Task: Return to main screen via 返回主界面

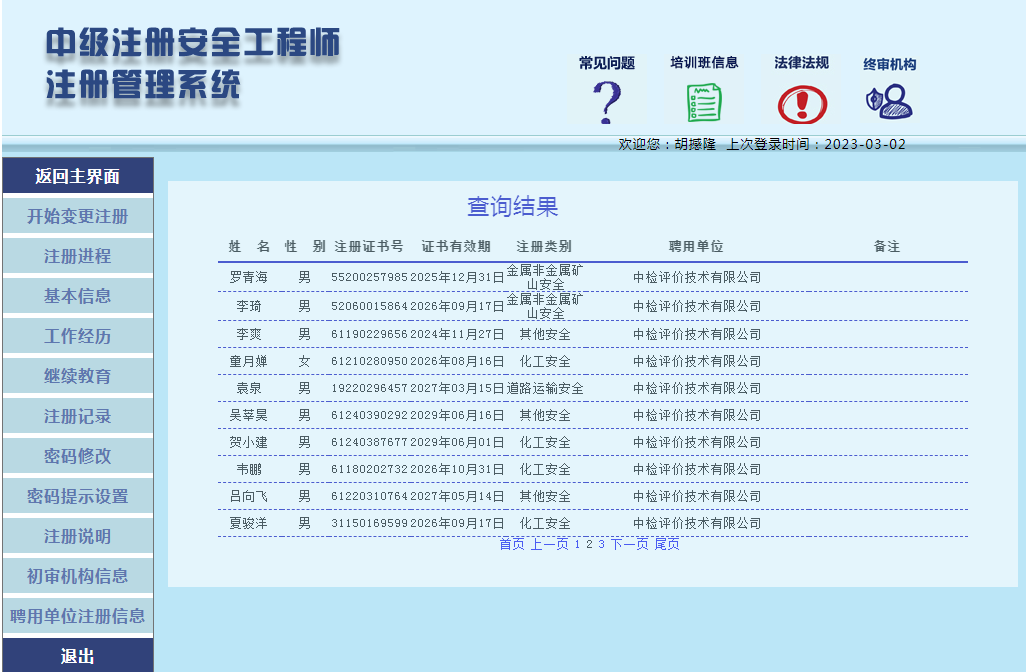Action: (x=77, y=175)
